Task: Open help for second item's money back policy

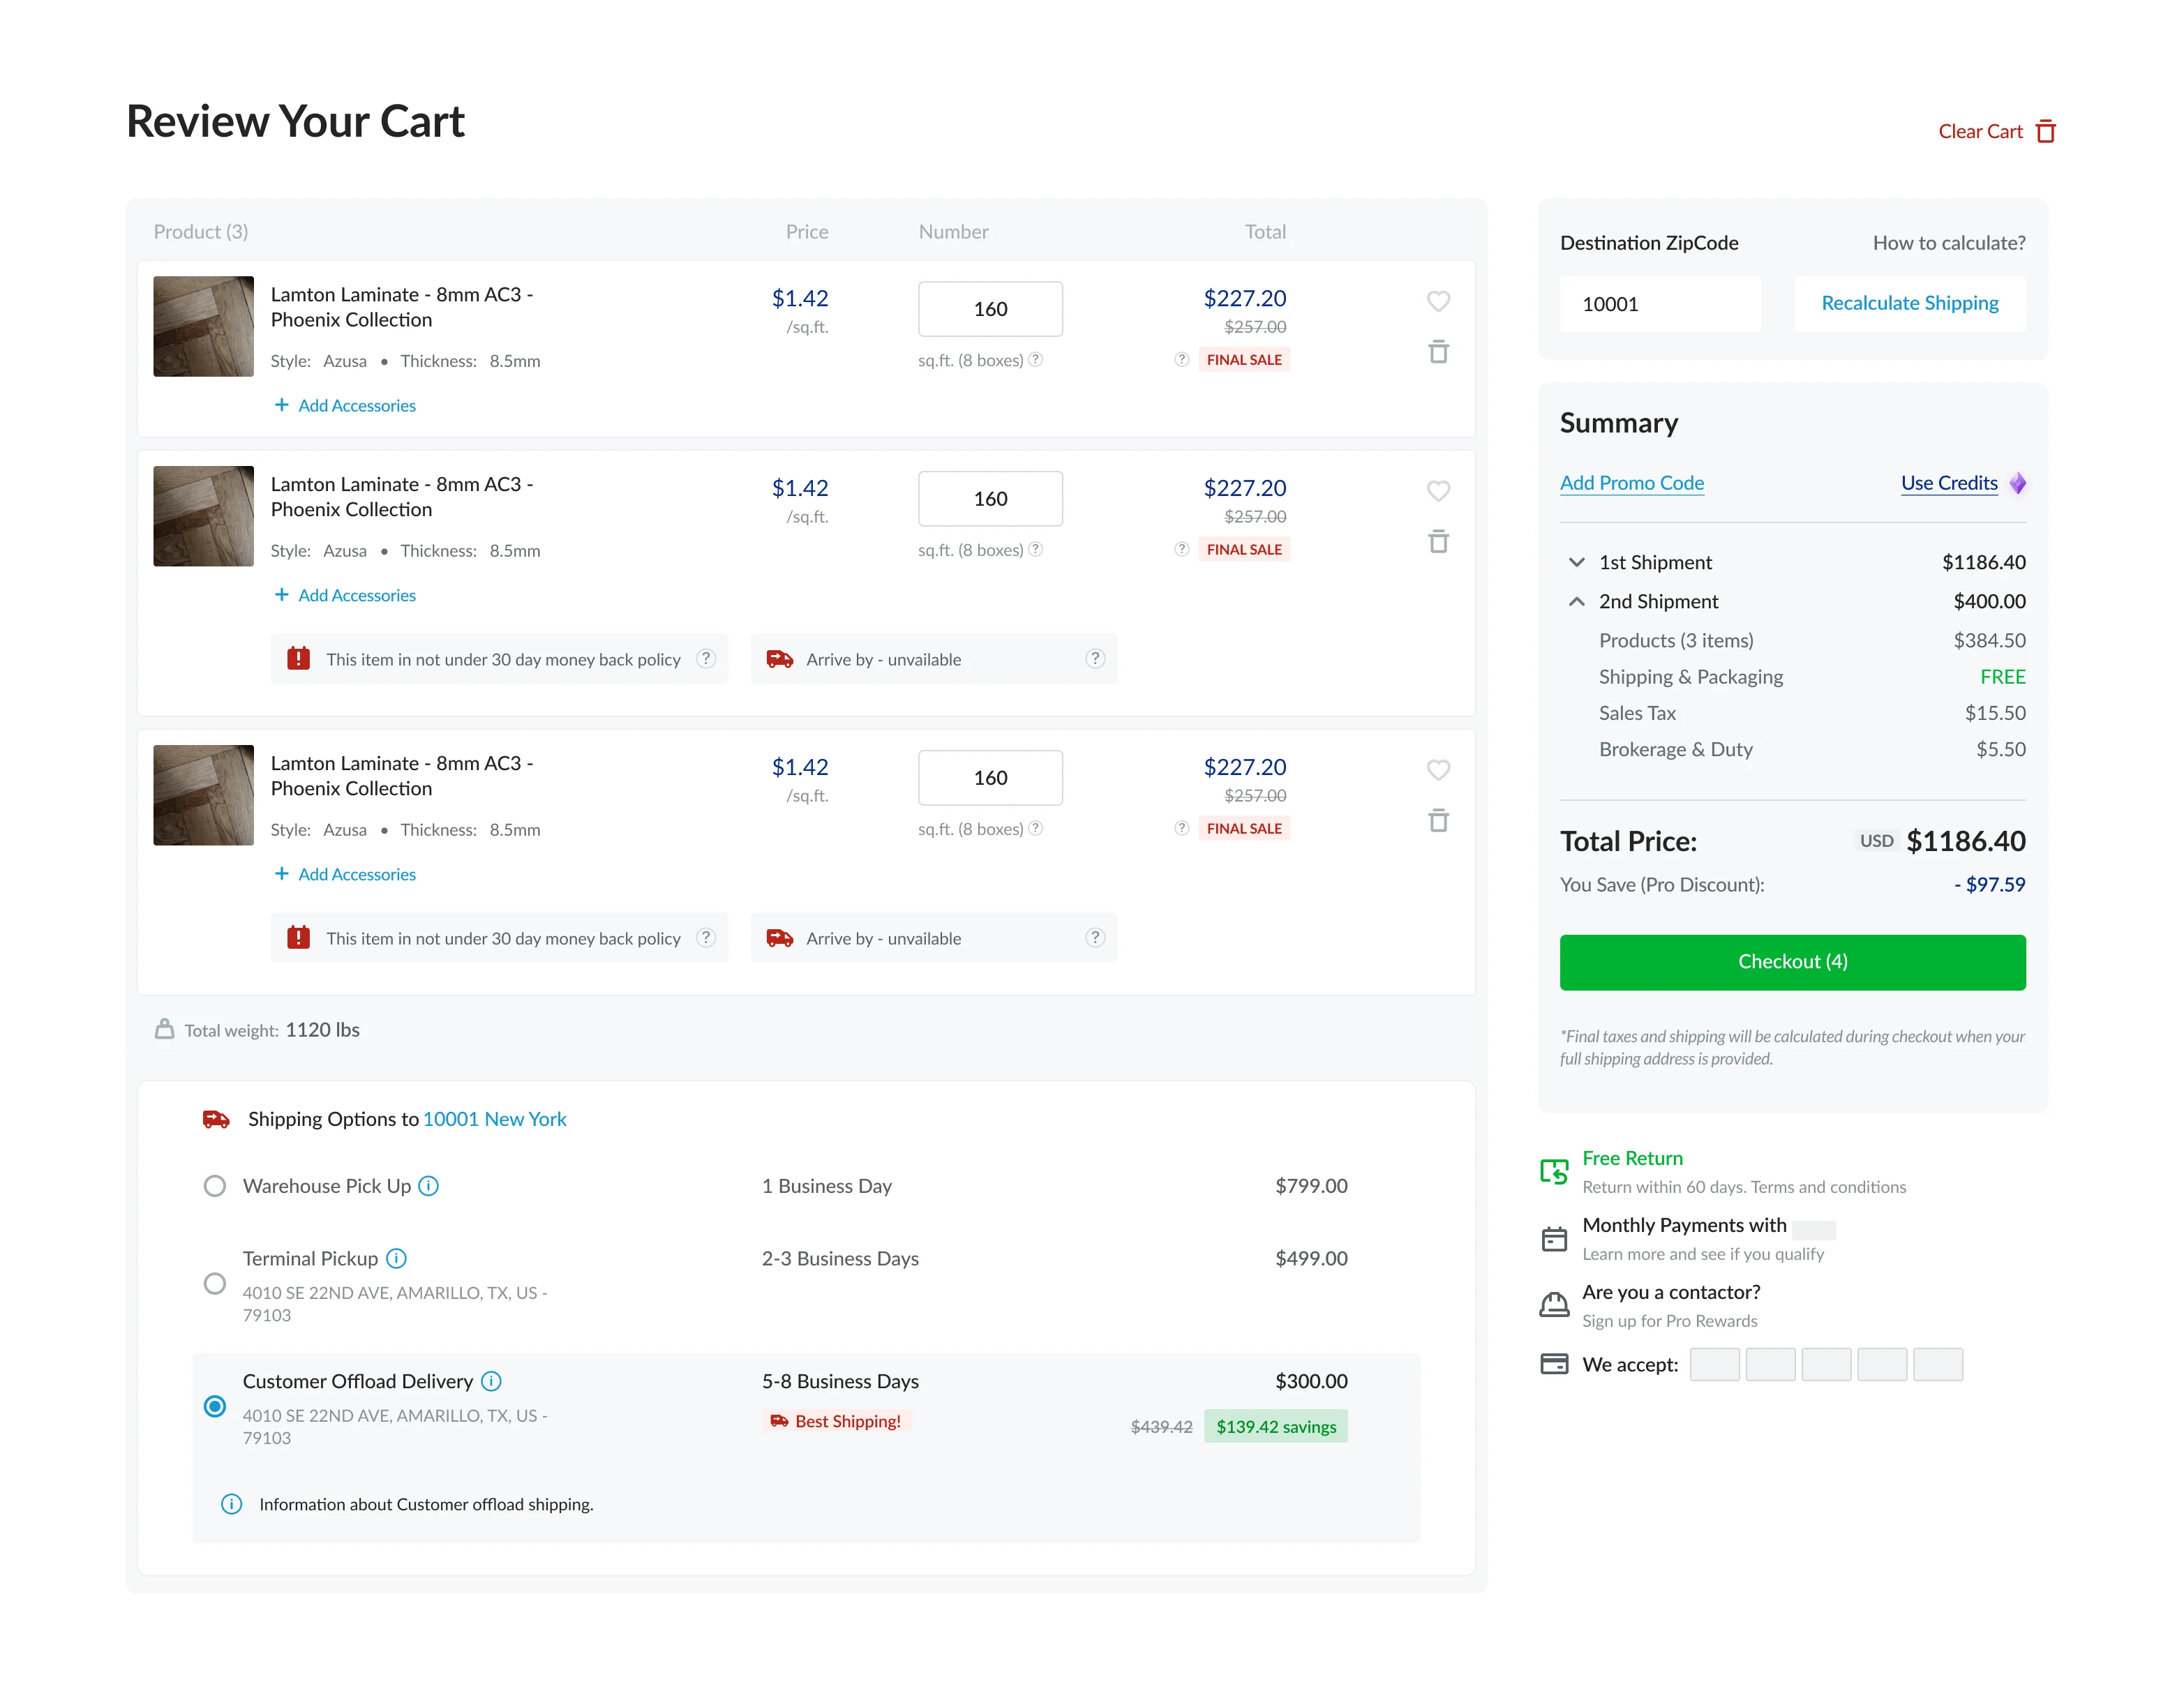Action: point(706,658)
